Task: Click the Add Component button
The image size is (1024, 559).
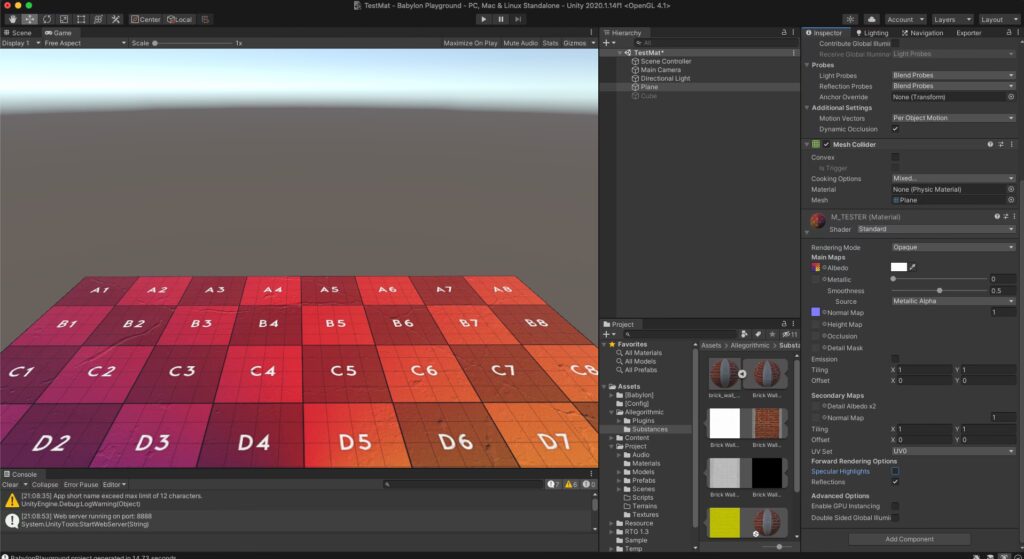Action: point(909,539)
